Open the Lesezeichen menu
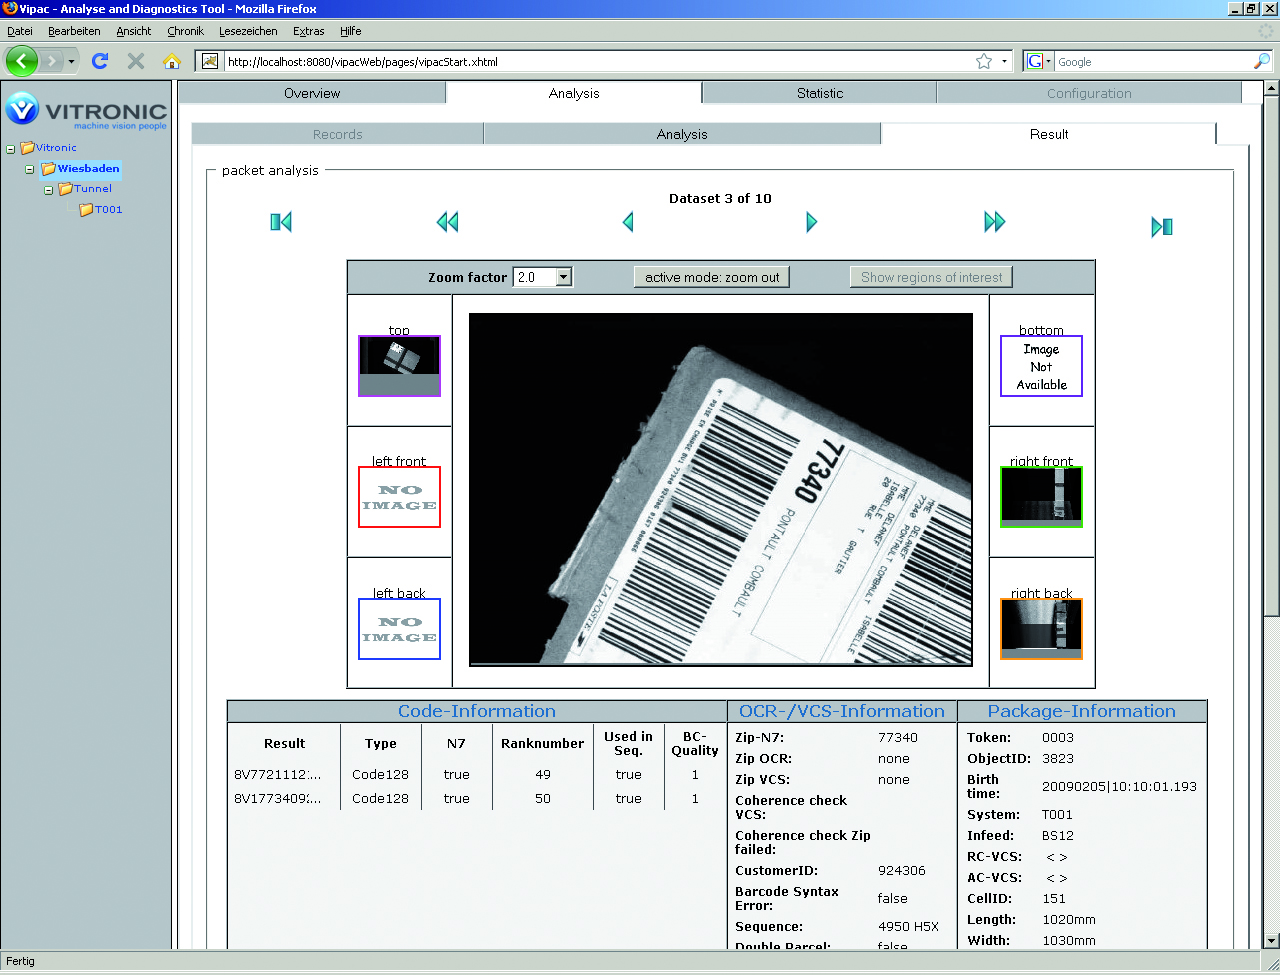This screenshot has width=1280, height=975. point(248,31)
